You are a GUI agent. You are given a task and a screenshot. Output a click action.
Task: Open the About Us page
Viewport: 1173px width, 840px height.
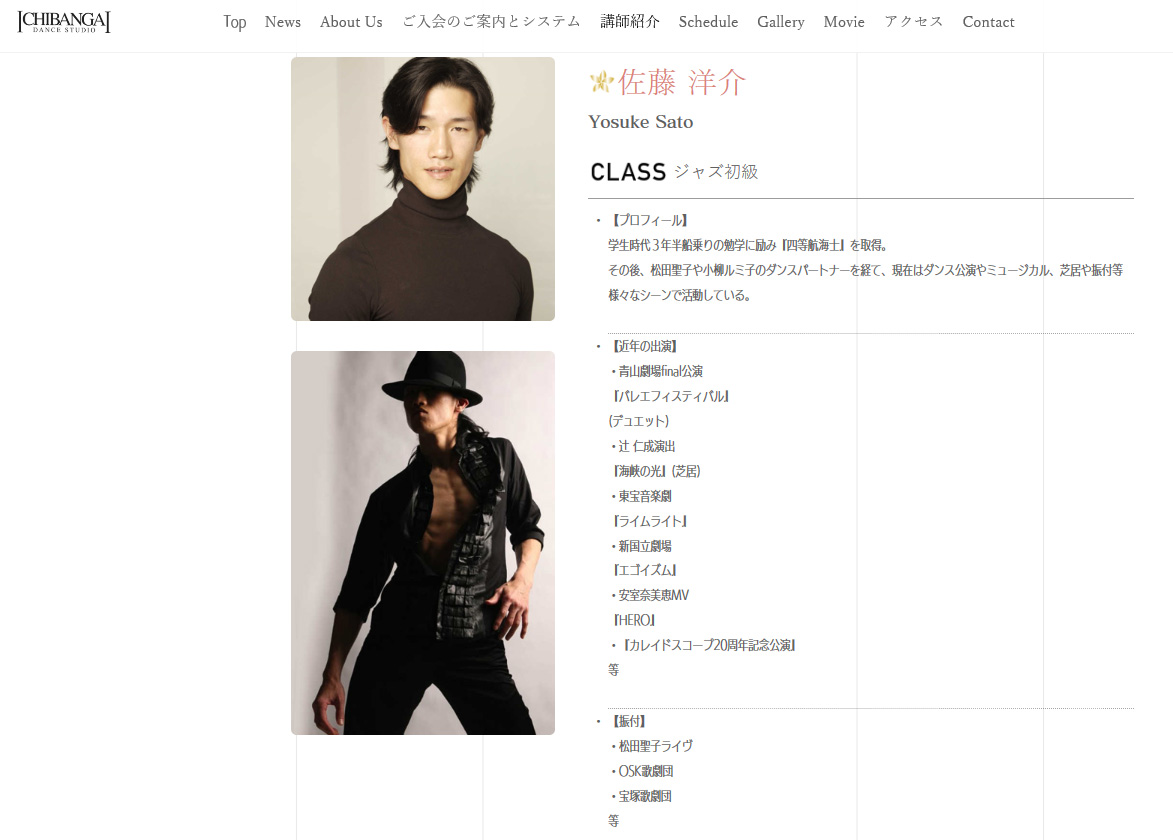[x=351, y=22]
